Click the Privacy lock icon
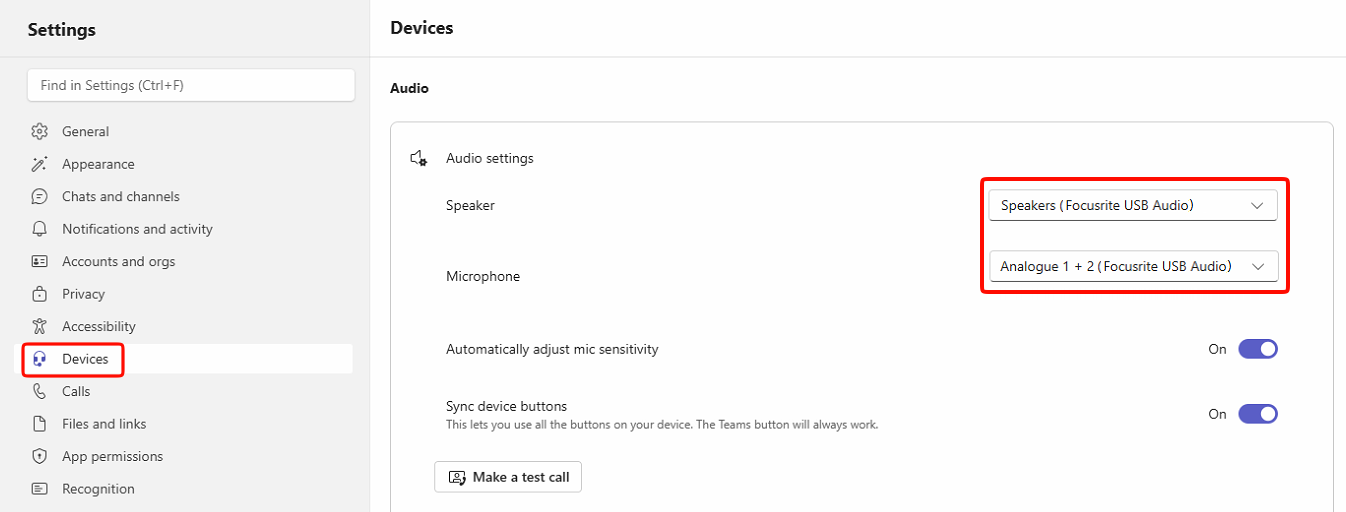 click(40, 294)
